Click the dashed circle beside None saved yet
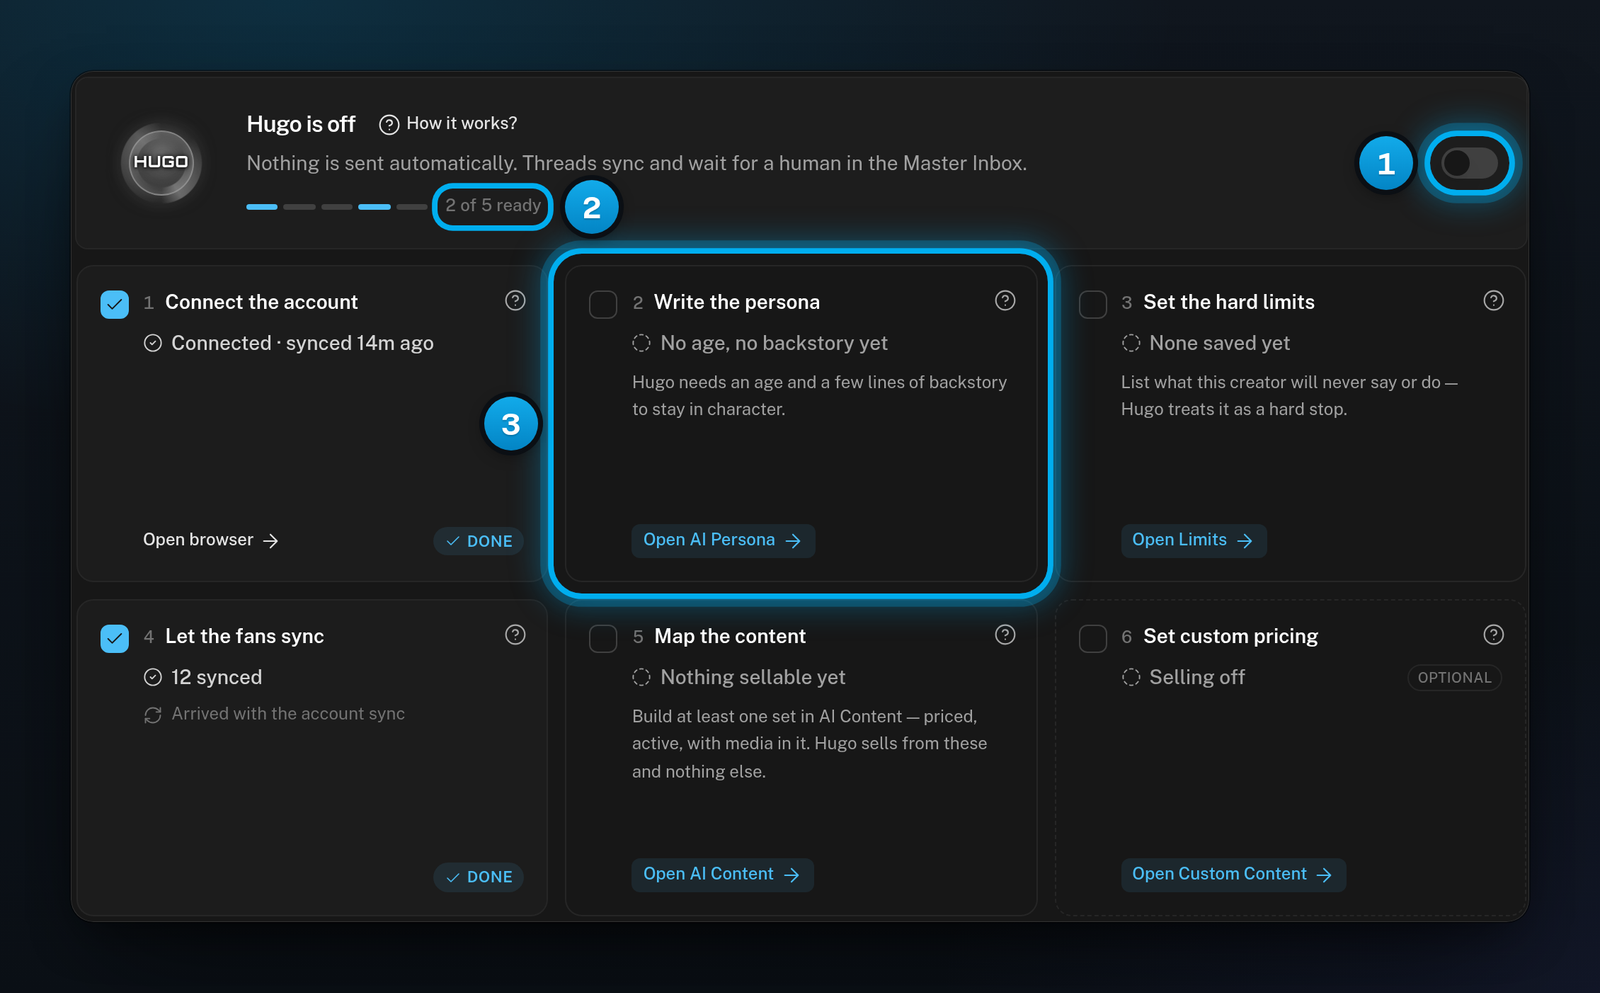Image resolution: width=1600 pixels, height=993 pixels. [1131, 343]
